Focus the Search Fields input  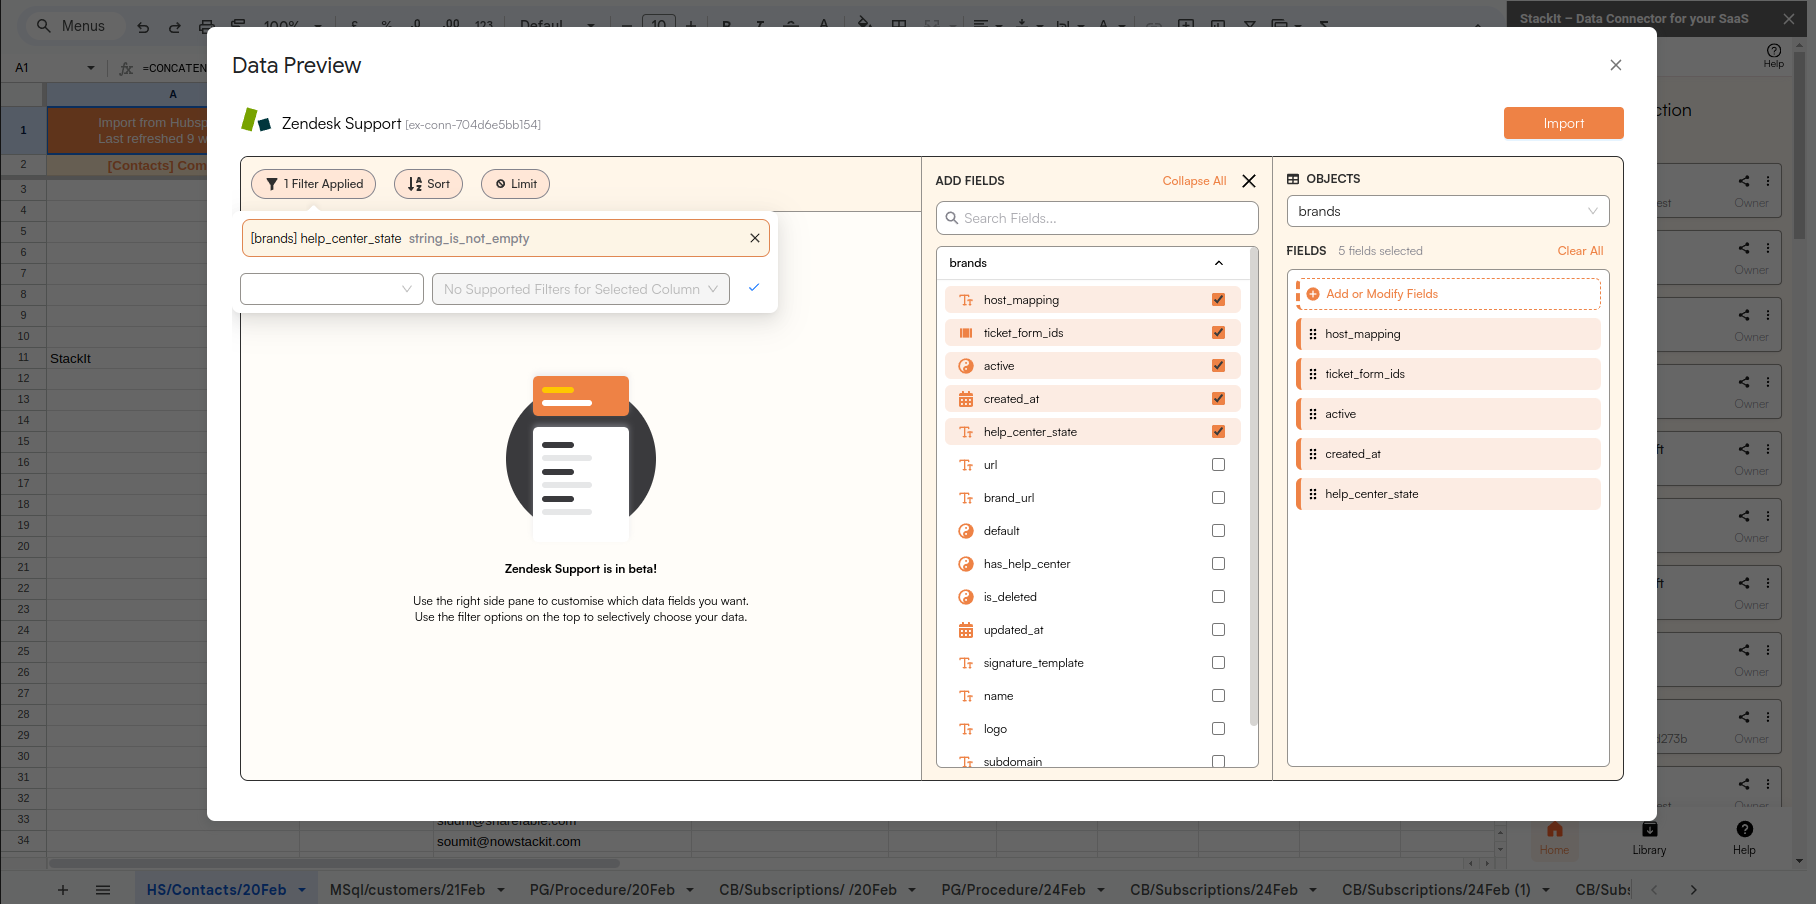pyautogui.click(x=1097, y=218)
